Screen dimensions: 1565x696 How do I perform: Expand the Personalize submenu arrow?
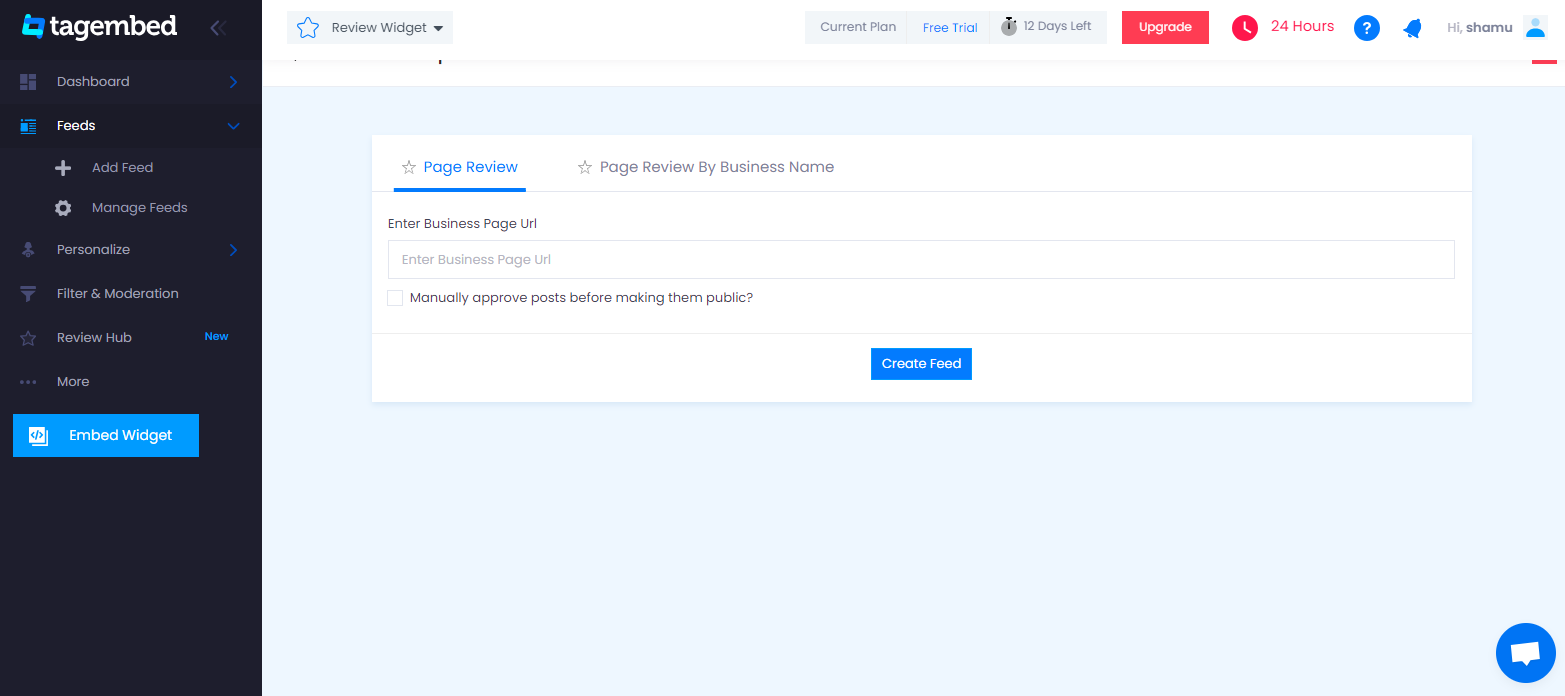tap(233, 250)
